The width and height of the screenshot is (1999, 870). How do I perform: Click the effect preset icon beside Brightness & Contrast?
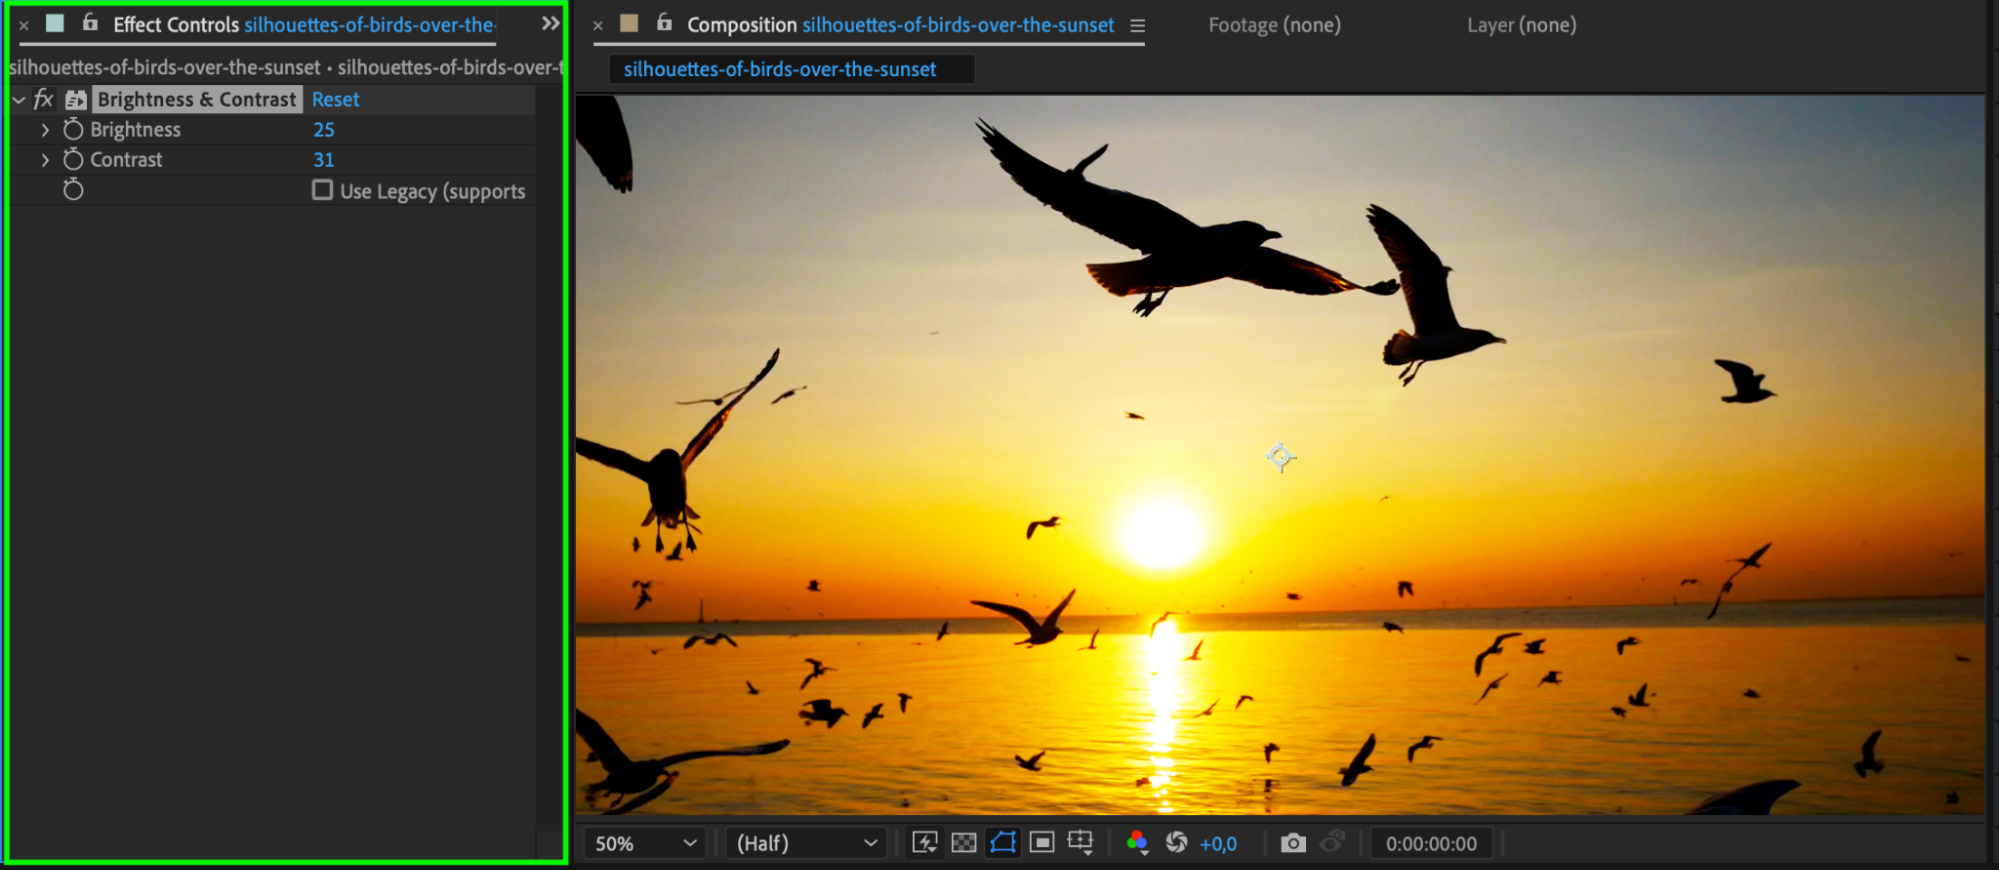click(x=76, y=99)
